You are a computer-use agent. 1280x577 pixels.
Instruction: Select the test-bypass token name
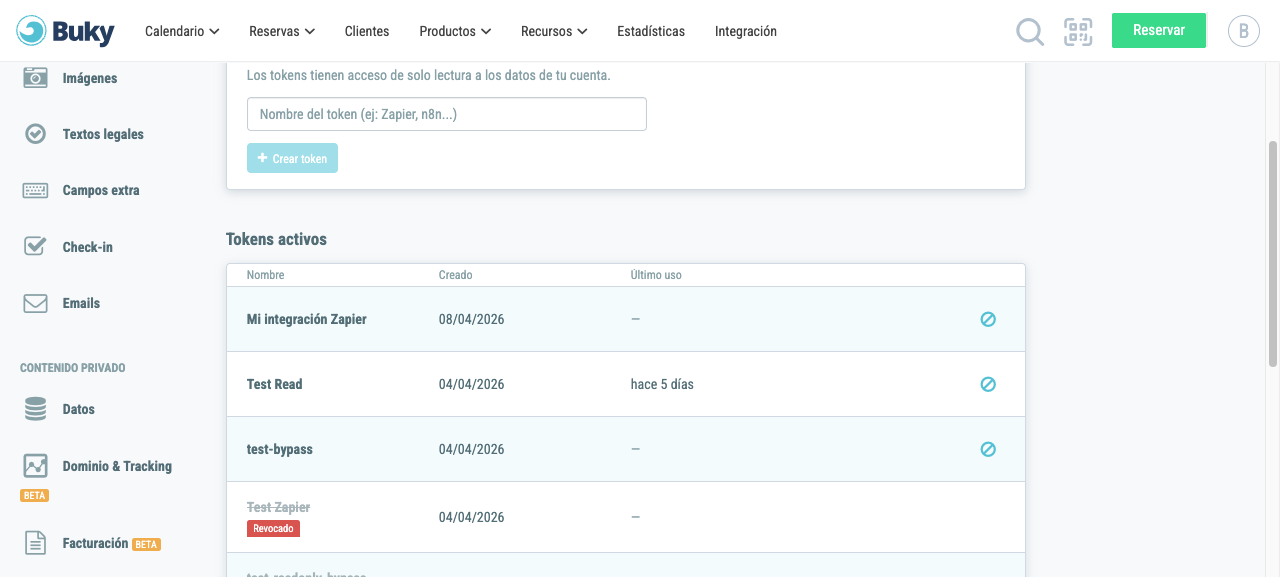(280, 449)
